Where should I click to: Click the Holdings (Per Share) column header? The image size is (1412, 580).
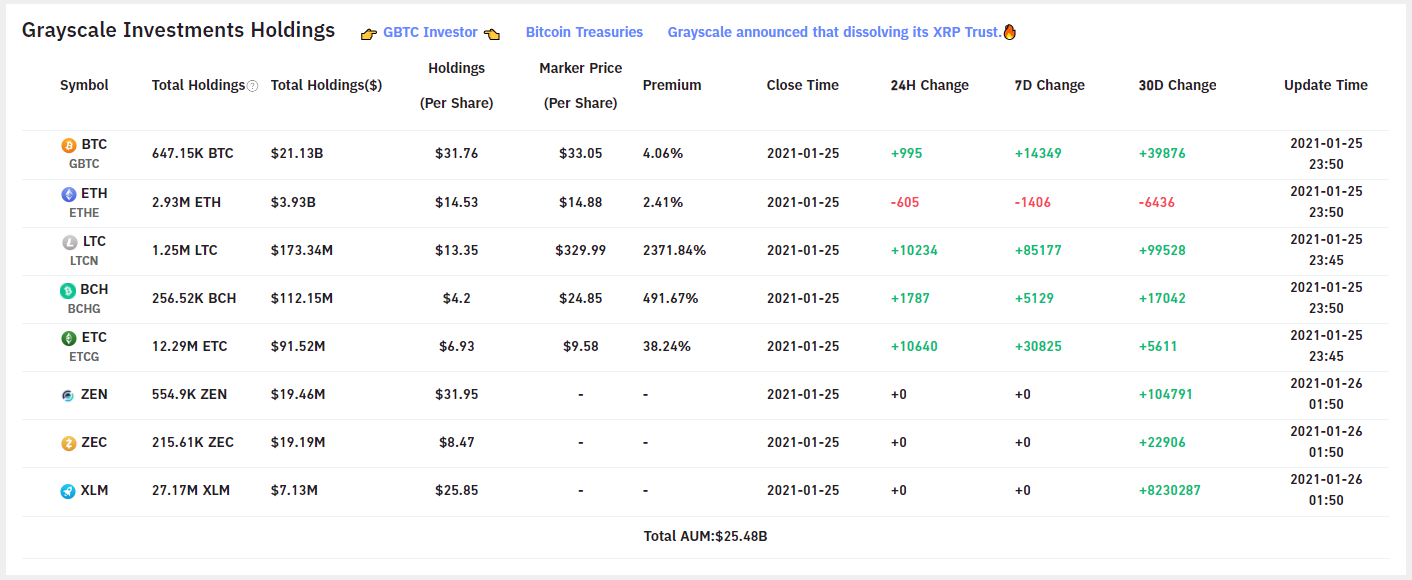(x=457, y=85)
